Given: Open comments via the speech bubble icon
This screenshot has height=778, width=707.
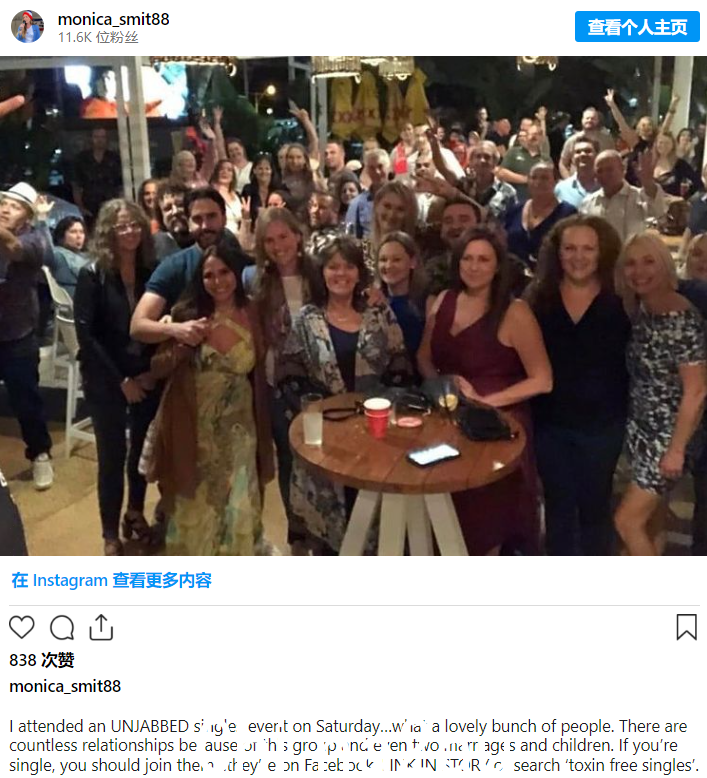Looking at the screenshot, I should 62,628.
